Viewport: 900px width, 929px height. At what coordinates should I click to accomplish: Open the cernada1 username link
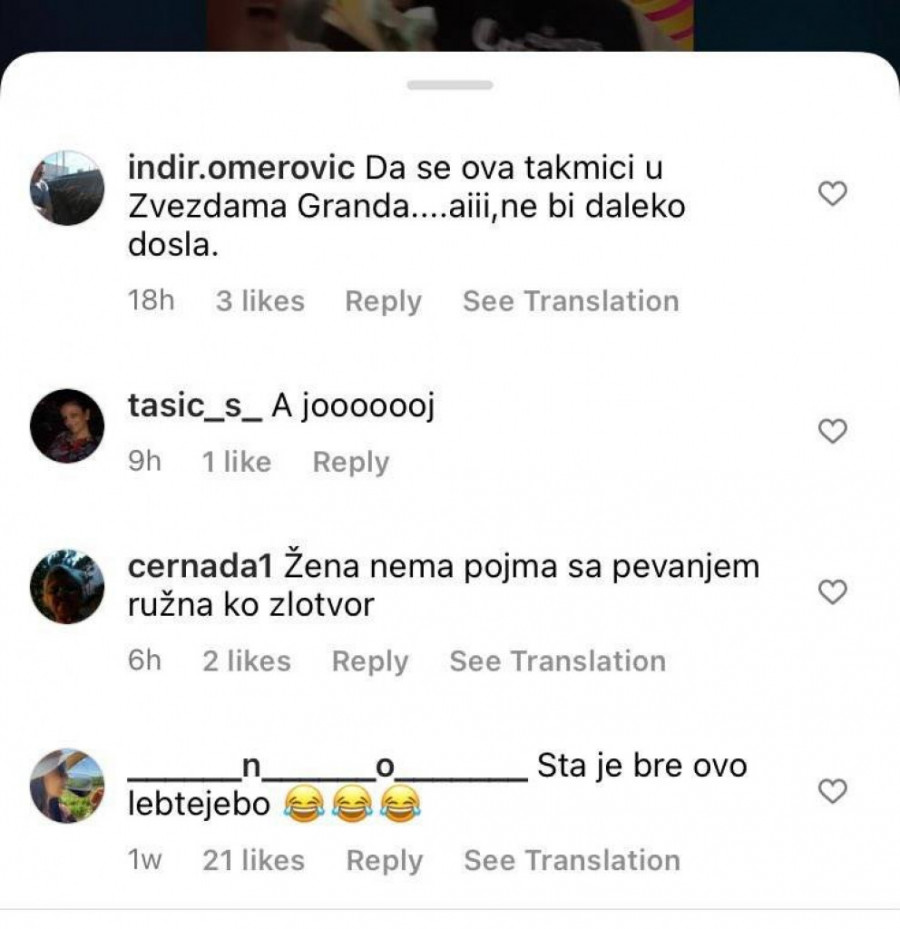click(200, 566)
